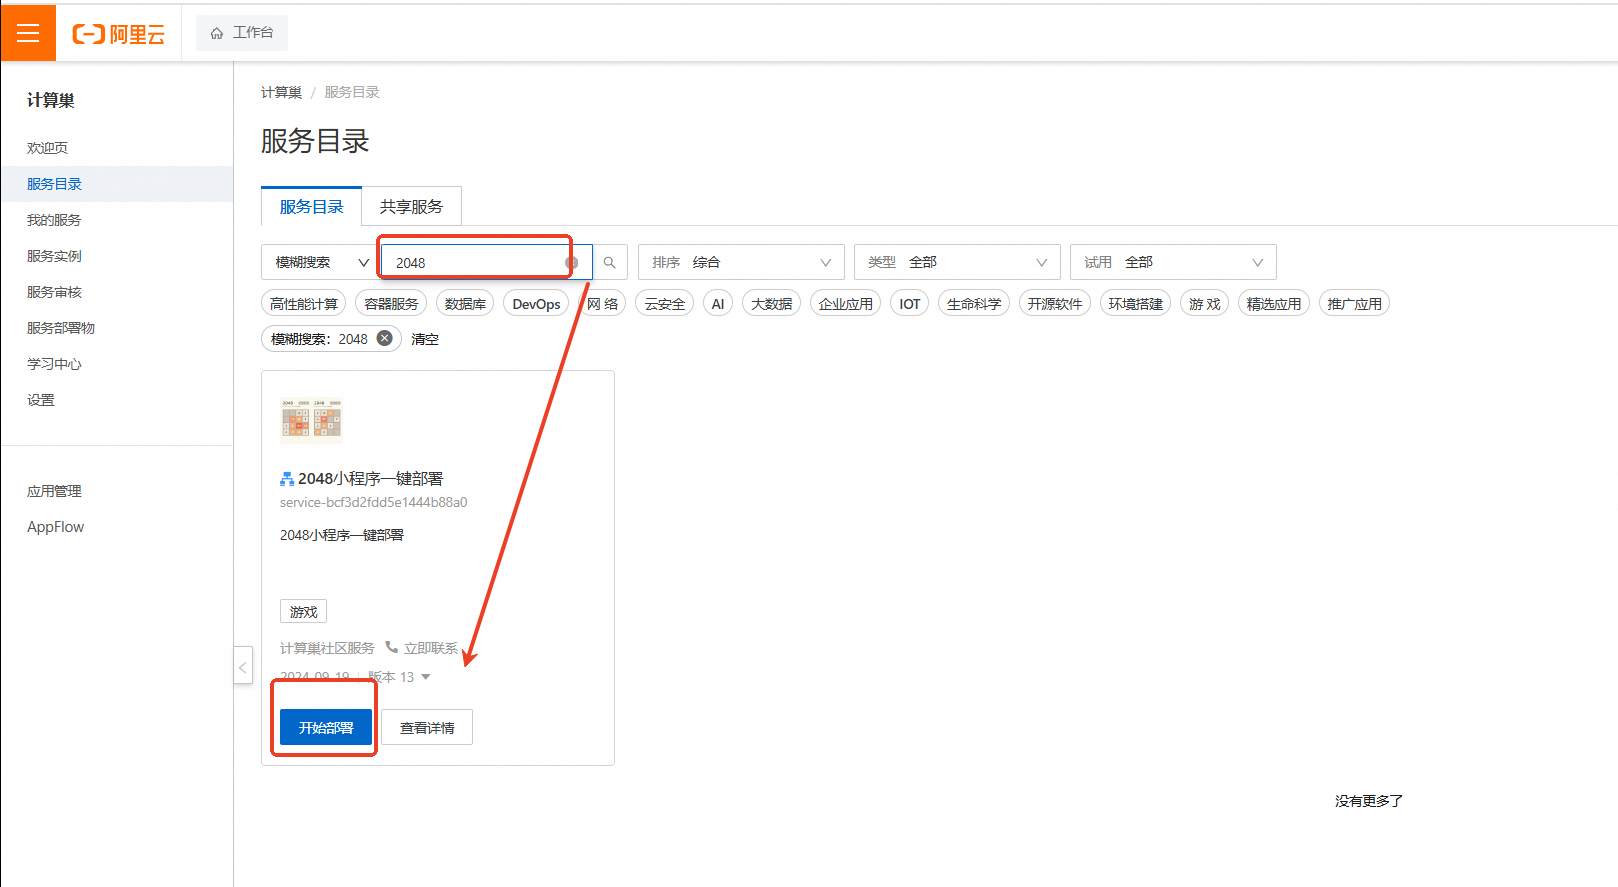Click the search magnifier button

[609, 262]
